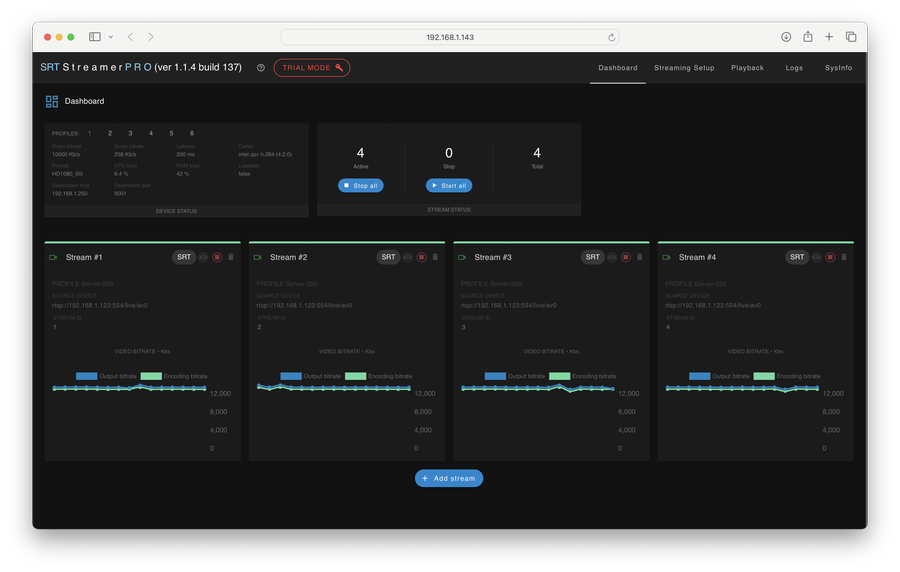Stop Stream #3 with red stop icon

point(626,257)
